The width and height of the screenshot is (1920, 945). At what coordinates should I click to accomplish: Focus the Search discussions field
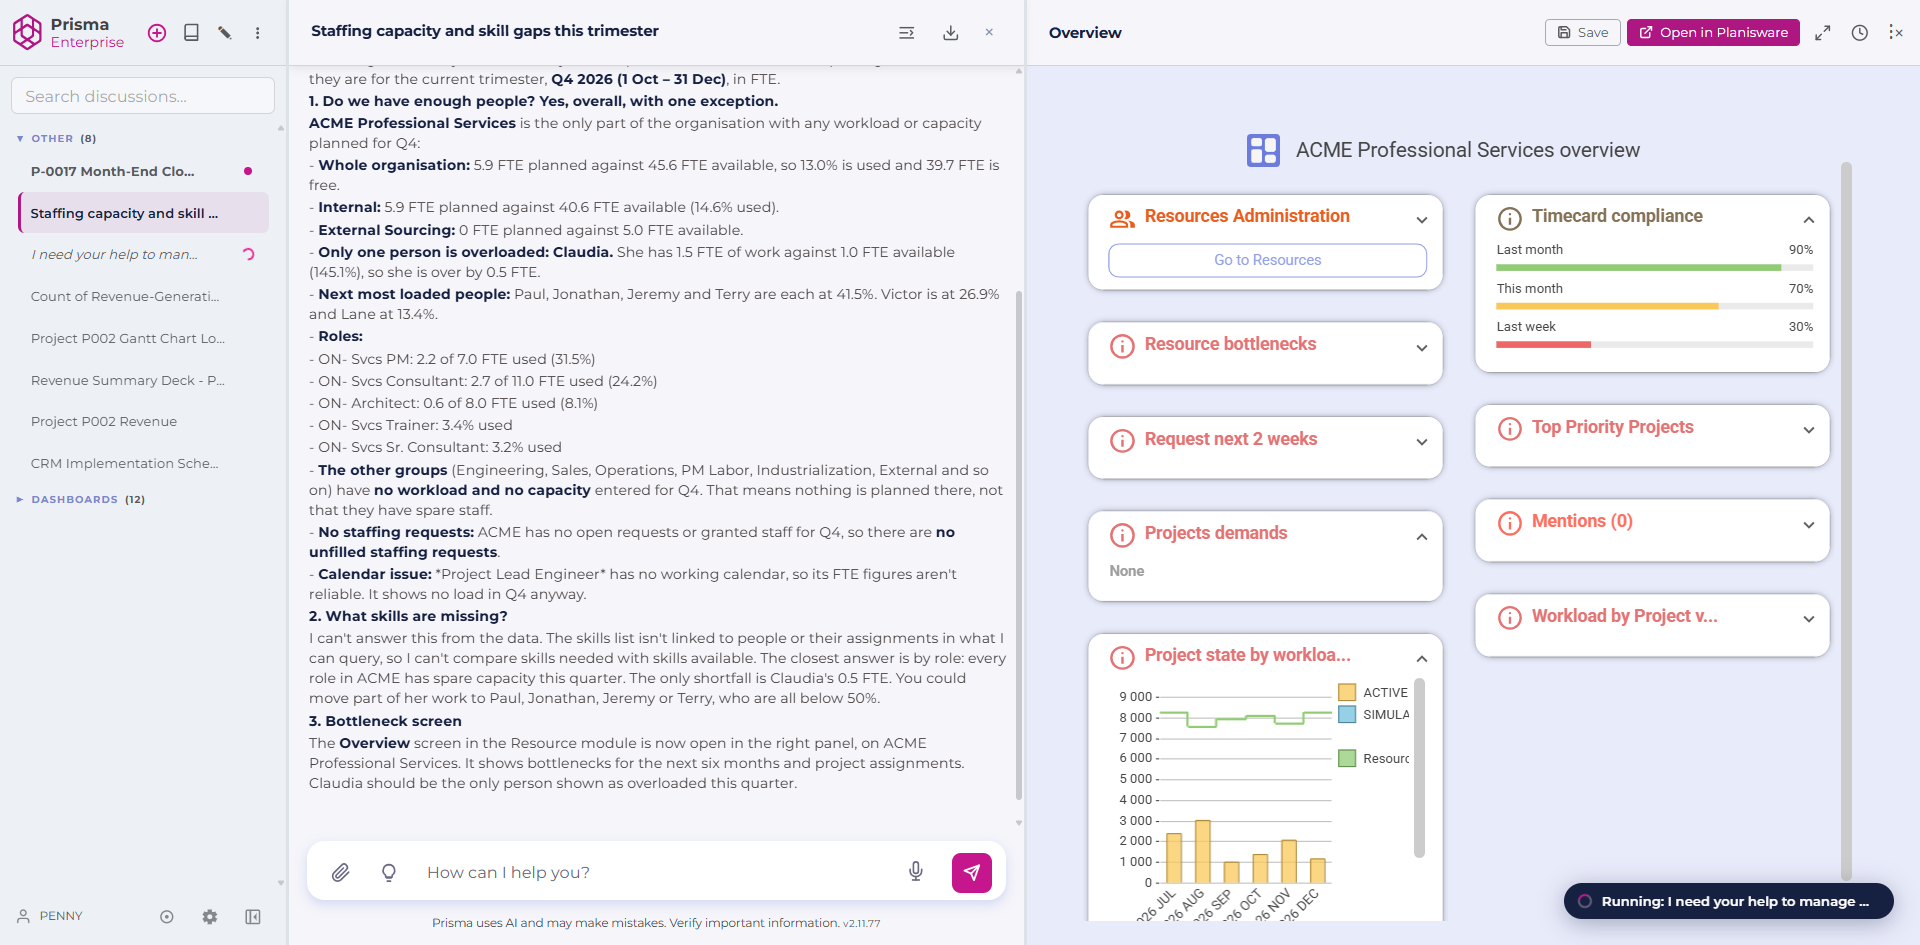(143, 96)
